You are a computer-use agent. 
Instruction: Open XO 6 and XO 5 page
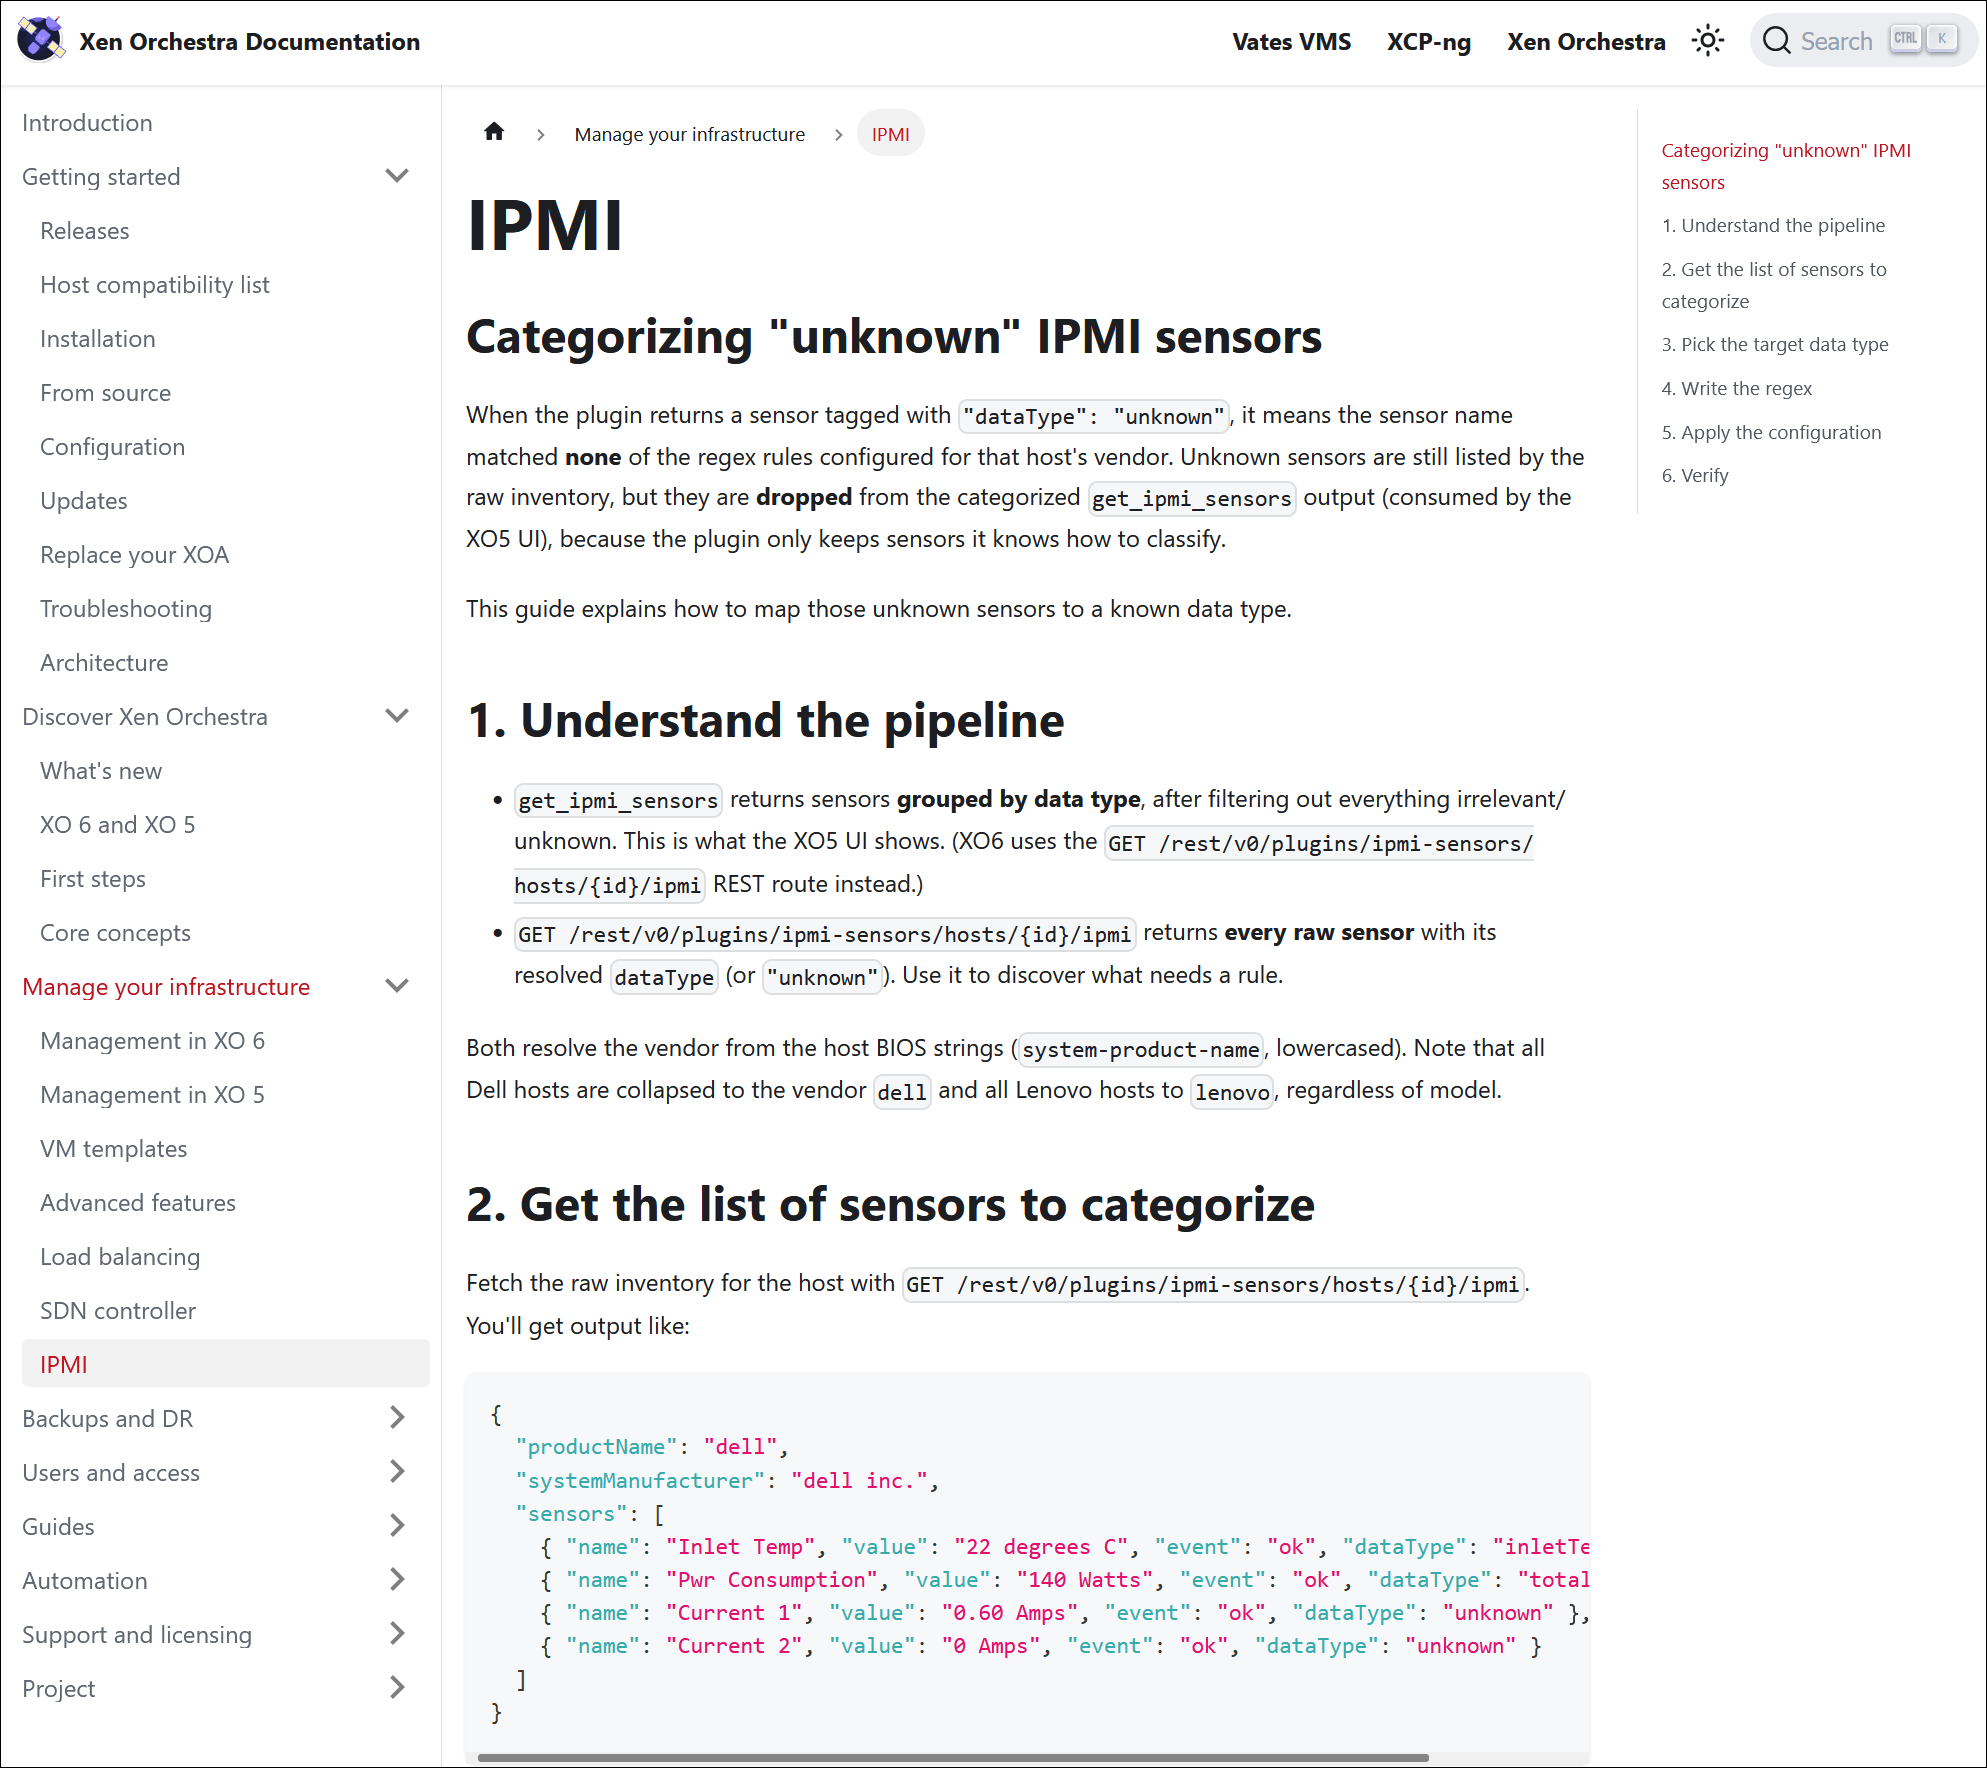[x=117, y=825]
